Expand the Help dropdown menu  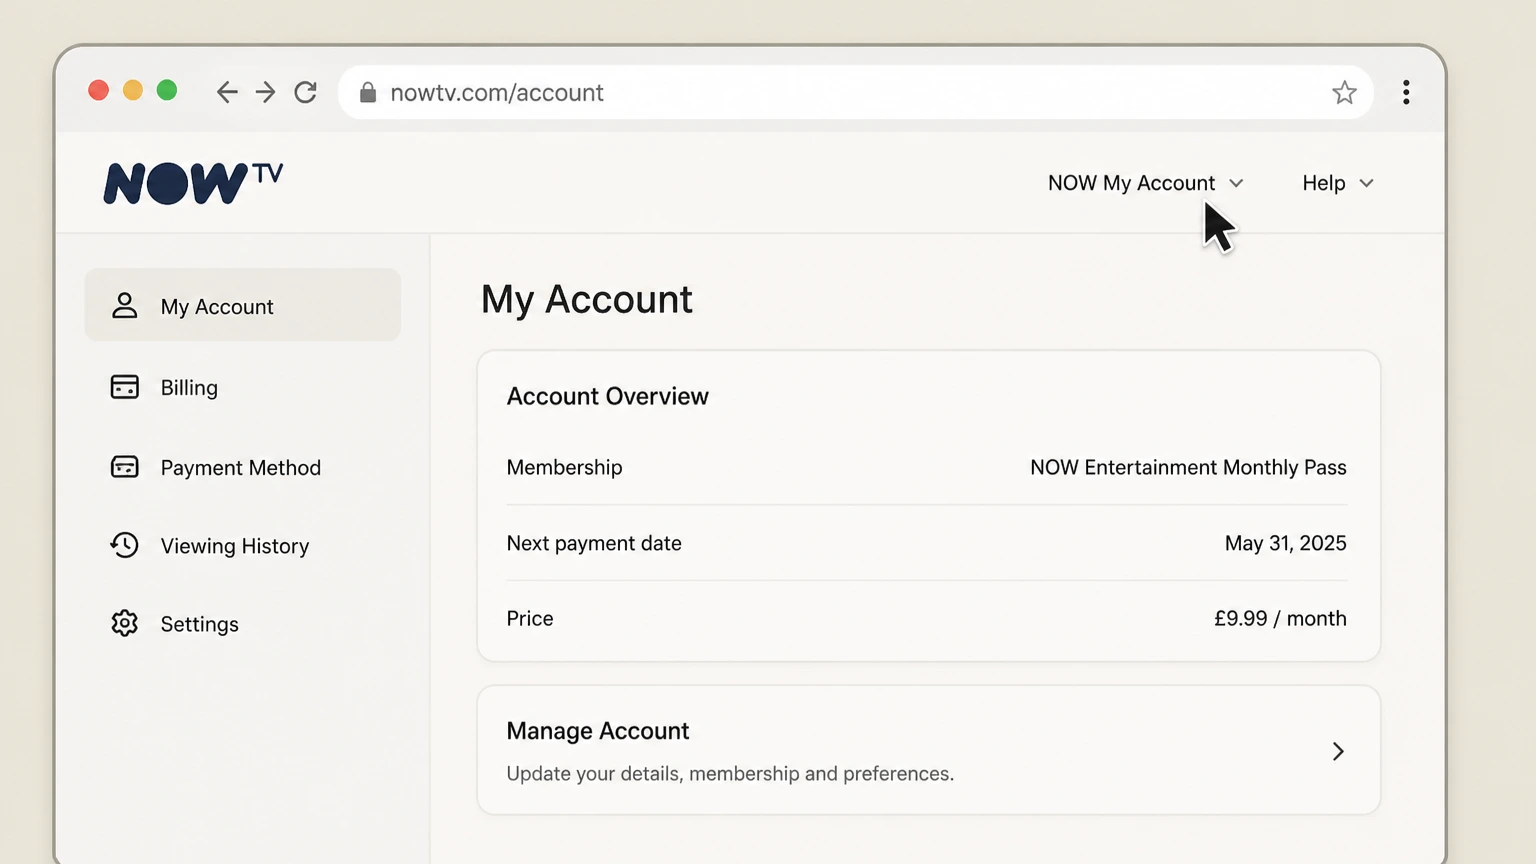click(x=1338, y=183)
